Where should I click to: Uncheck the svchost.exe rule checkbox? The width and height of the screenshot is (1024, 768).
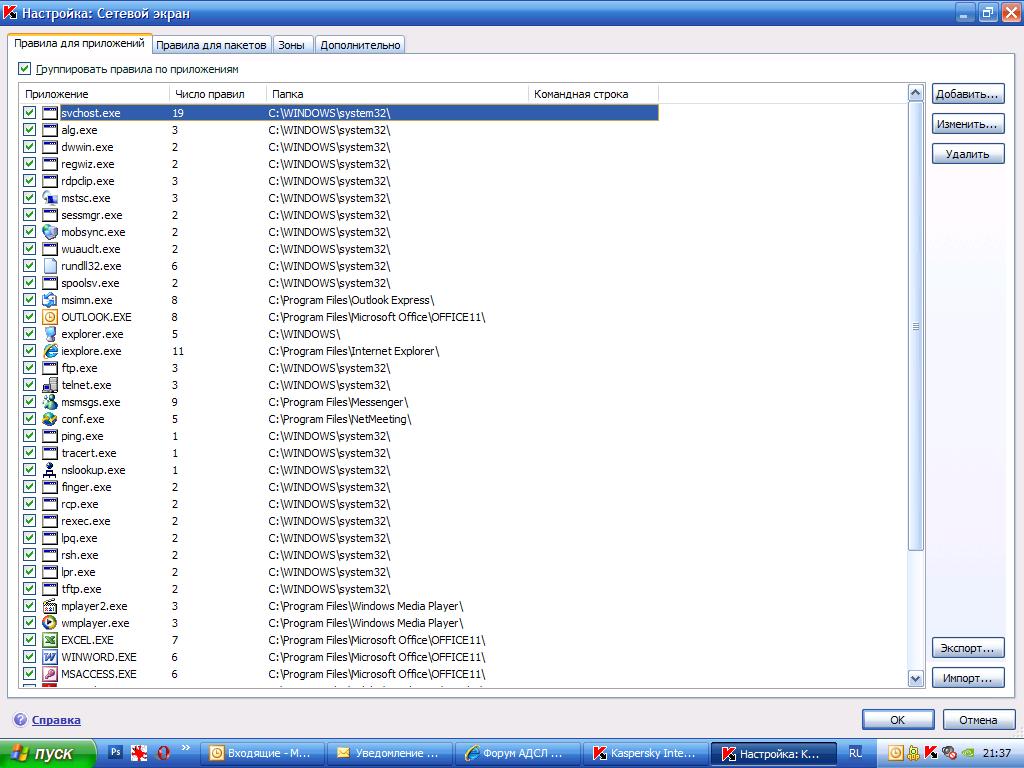(29, 113)
